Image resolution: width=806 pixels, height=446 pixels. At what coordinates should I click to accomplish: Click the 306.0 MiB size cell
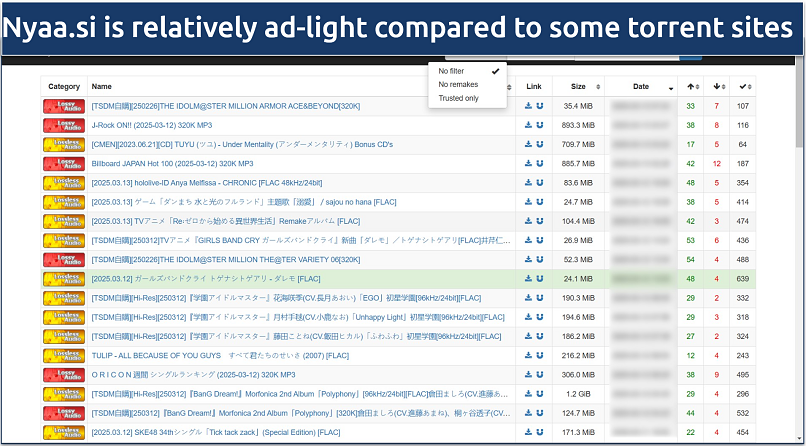[578, 375]
